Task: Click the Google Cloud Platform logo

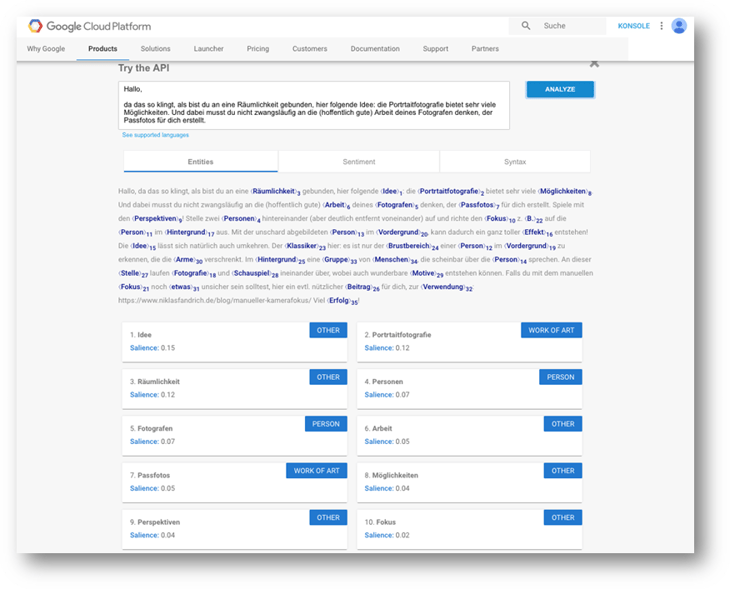Action: 89,26
